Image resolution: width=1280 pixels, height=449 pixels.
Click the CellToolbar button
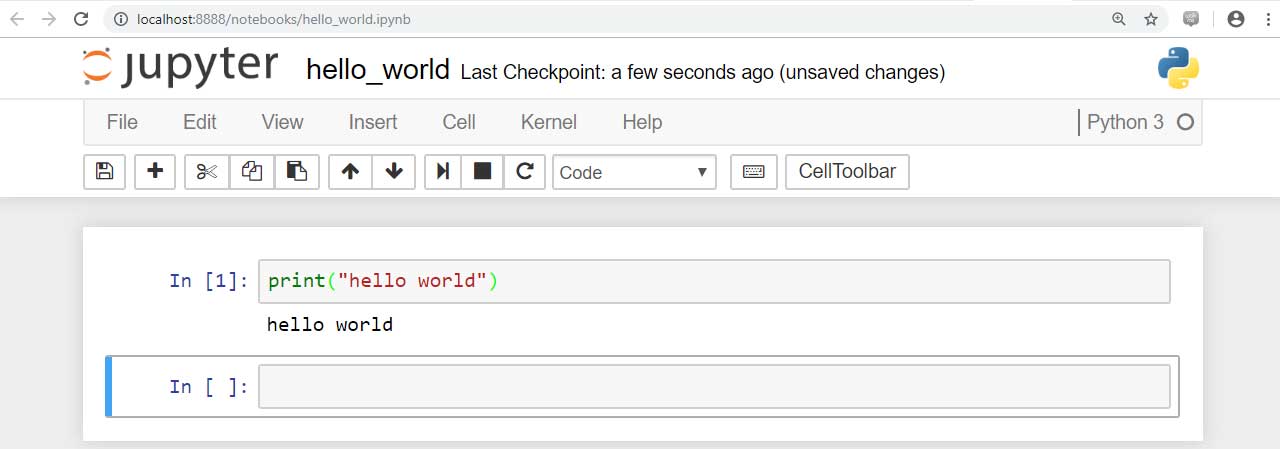click(847, 171)
